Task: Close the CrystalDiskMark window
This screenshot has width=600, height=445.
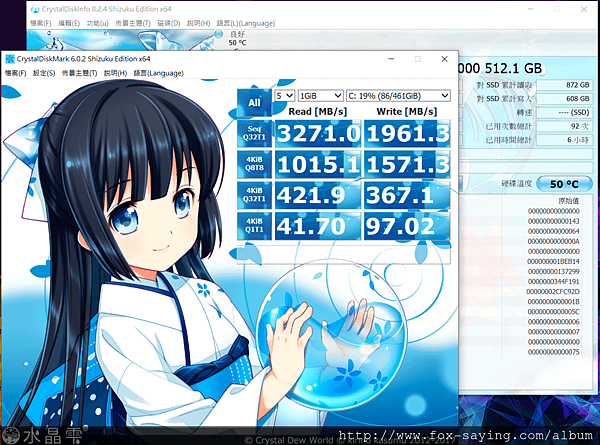Action: tap(444, 59)
